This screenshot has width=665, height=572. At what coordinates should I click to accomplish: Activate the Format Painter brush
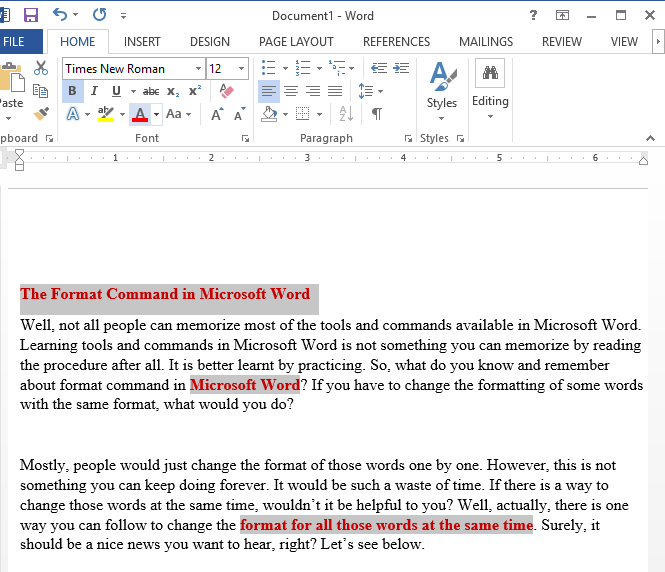(41, 113)
